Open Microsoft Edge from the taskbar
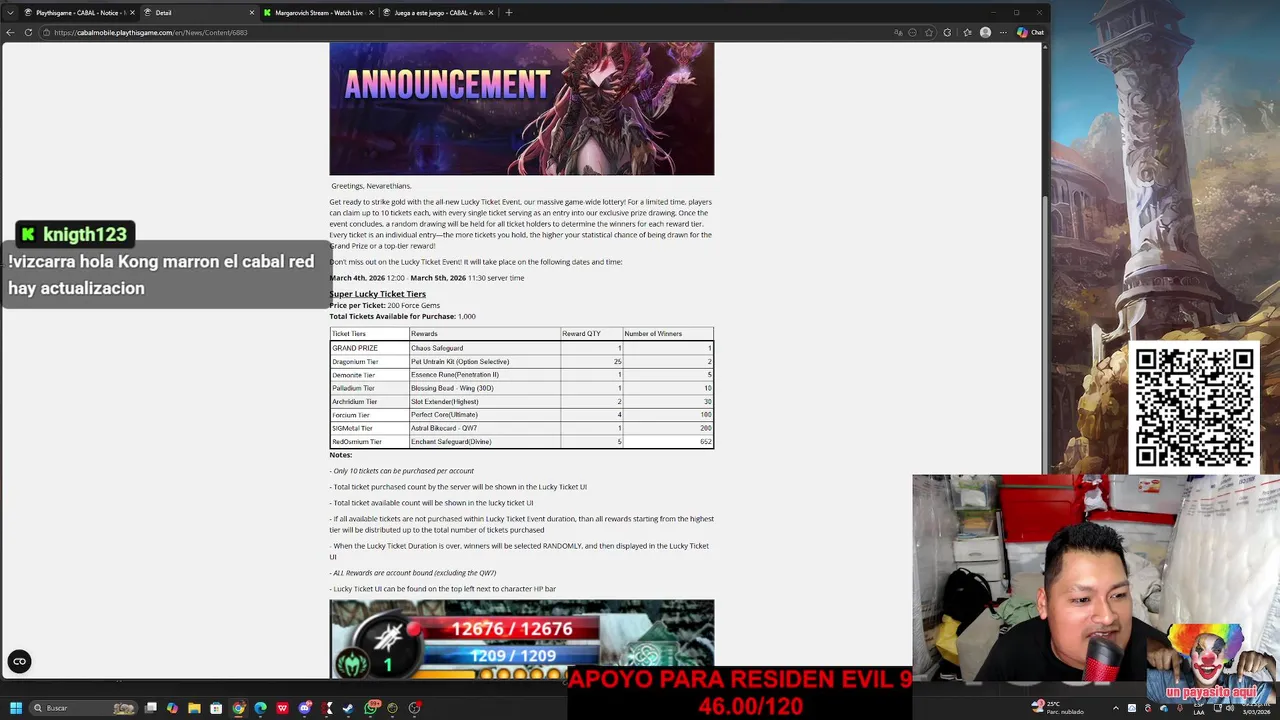1280x720 pixels. click(x=260, y=708)
